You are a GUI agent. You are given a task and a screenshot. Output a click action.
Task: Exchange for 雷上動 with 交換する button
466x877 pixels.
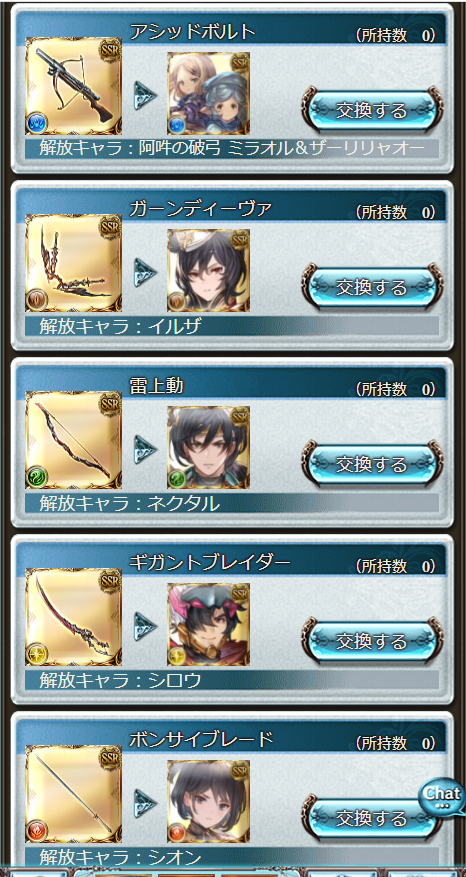(x=372, y=464)
